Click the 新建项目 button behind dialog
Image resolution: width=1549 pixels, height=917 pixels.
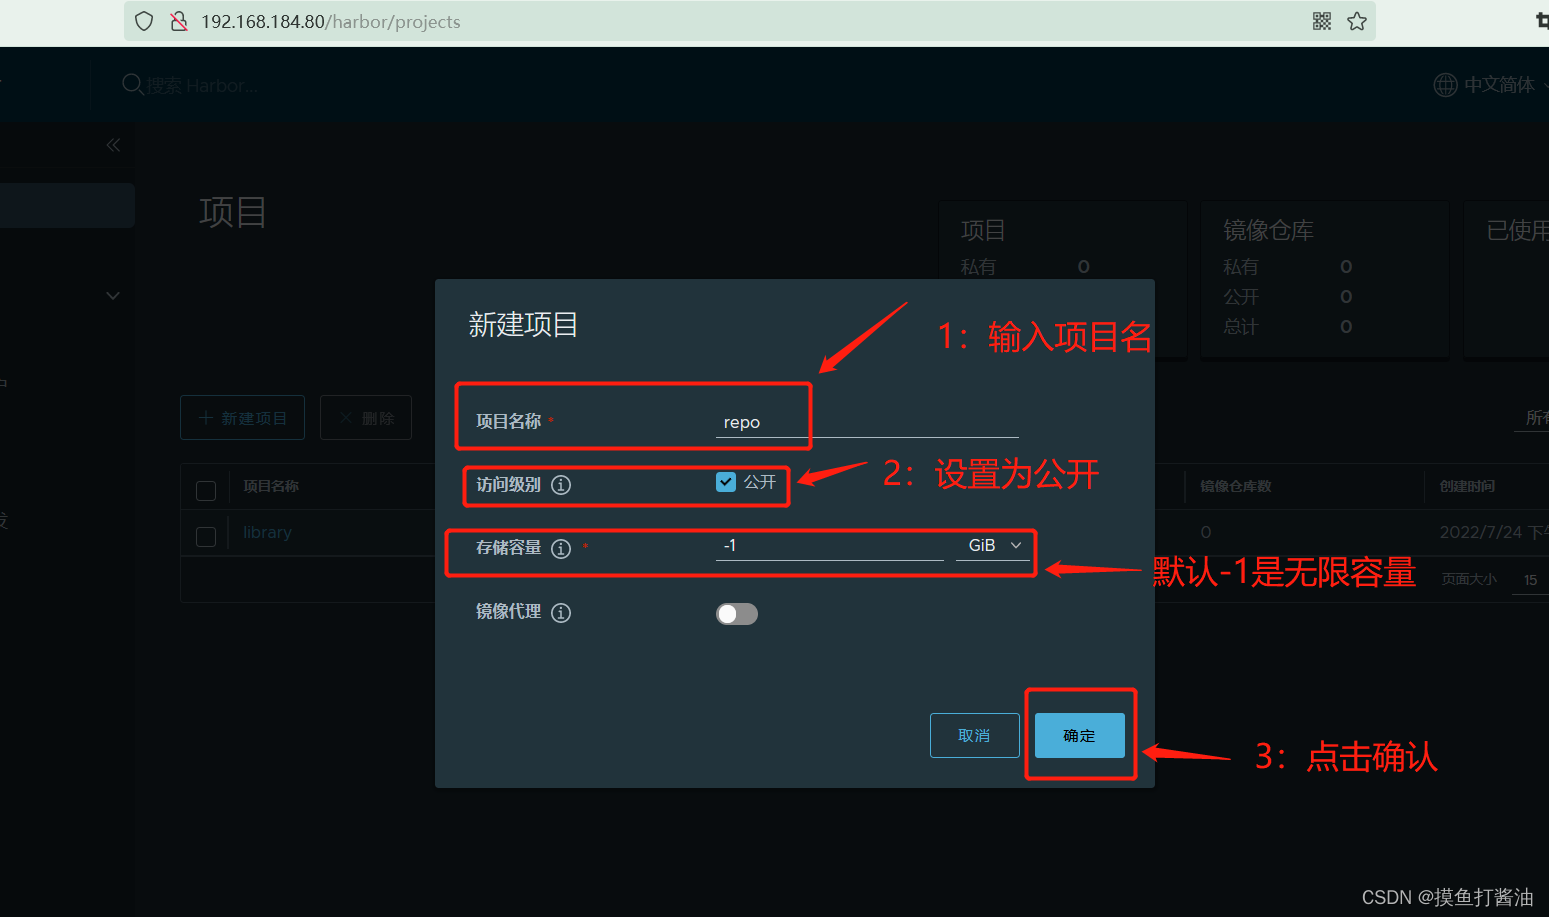243,418
